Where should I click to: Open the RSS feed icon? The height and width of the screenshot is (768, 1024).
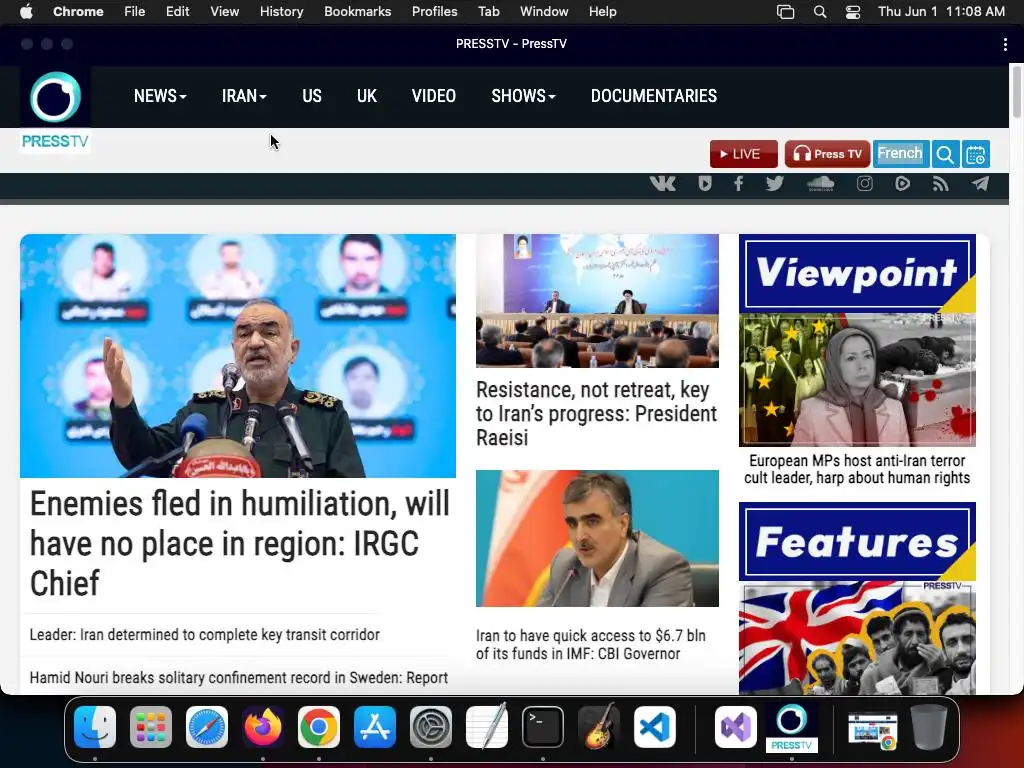tap(940, 184)
